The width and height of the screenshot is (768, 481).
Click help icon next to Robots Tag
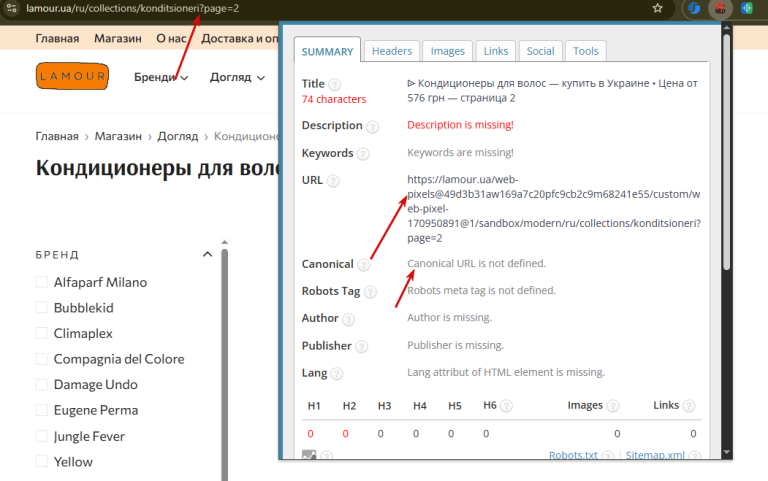[x=370, y=292]
